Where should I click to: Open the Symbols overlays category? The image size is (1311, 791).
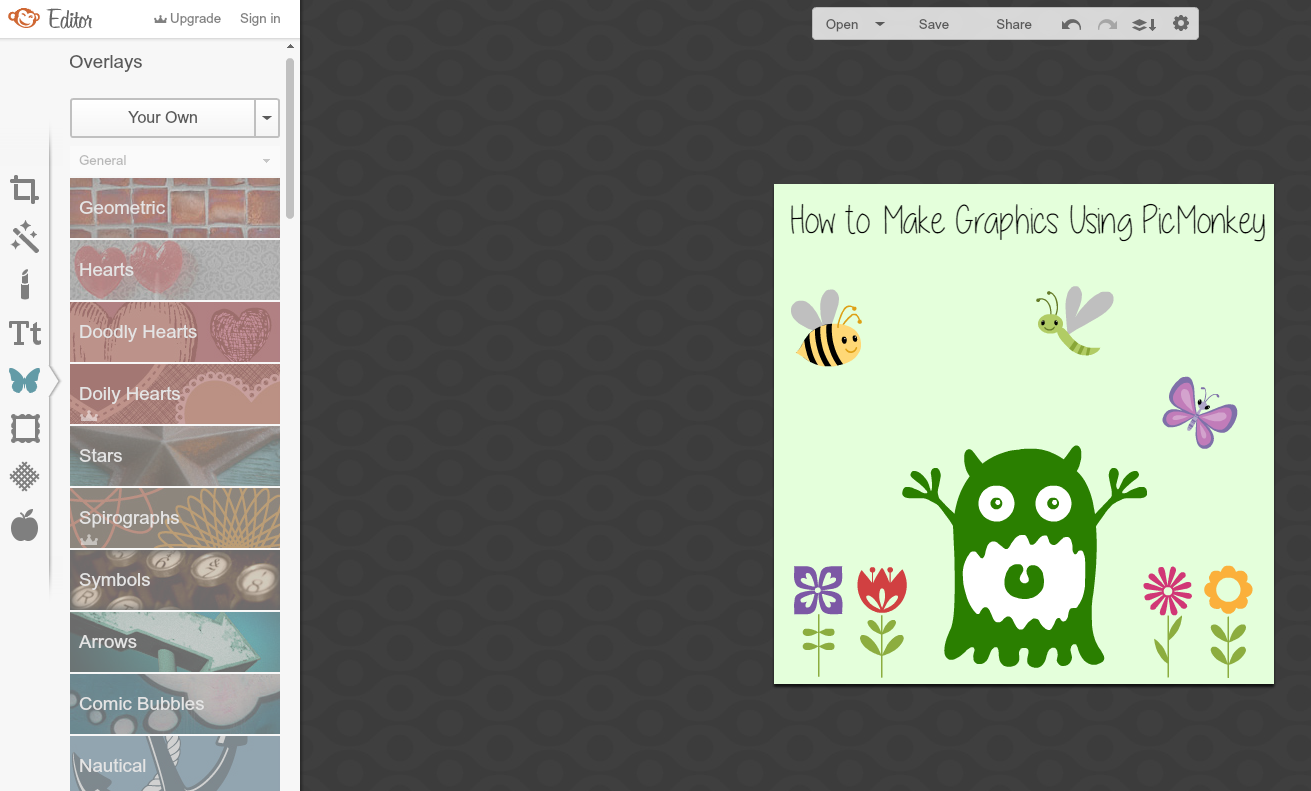[x=175, y=580]
